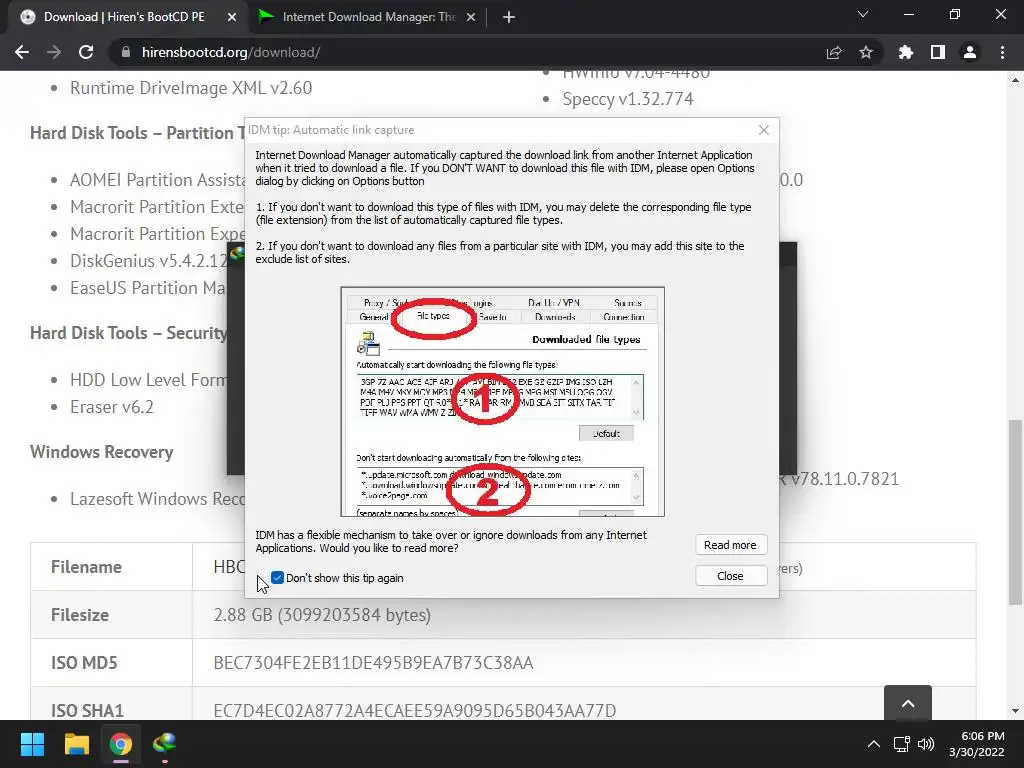Screen dimensions: 1024x768
Task: Open the Chrome three-dot menu
Action: pos(1002,52)
